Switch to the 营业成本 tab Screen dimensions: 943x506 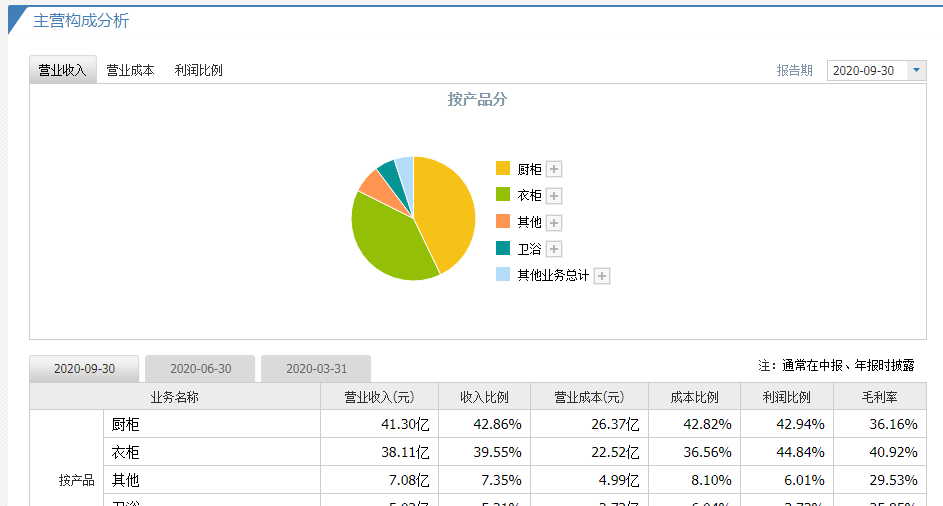(130, 70)
